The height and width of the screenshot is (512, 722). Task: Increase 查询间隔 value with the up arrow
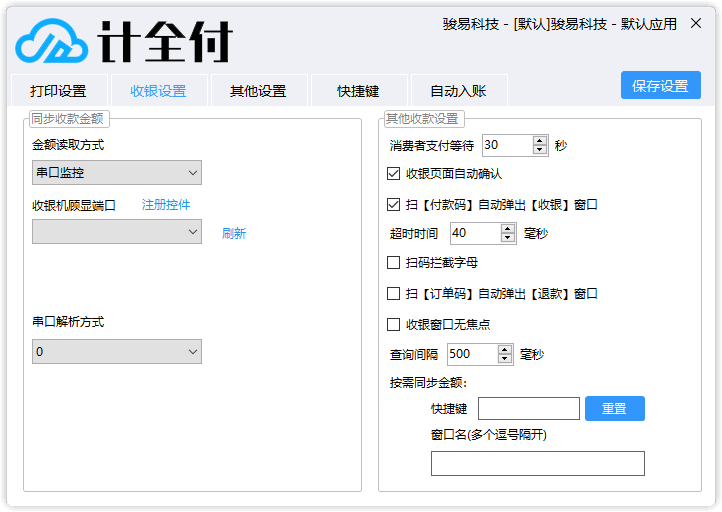tap(505, 350)
